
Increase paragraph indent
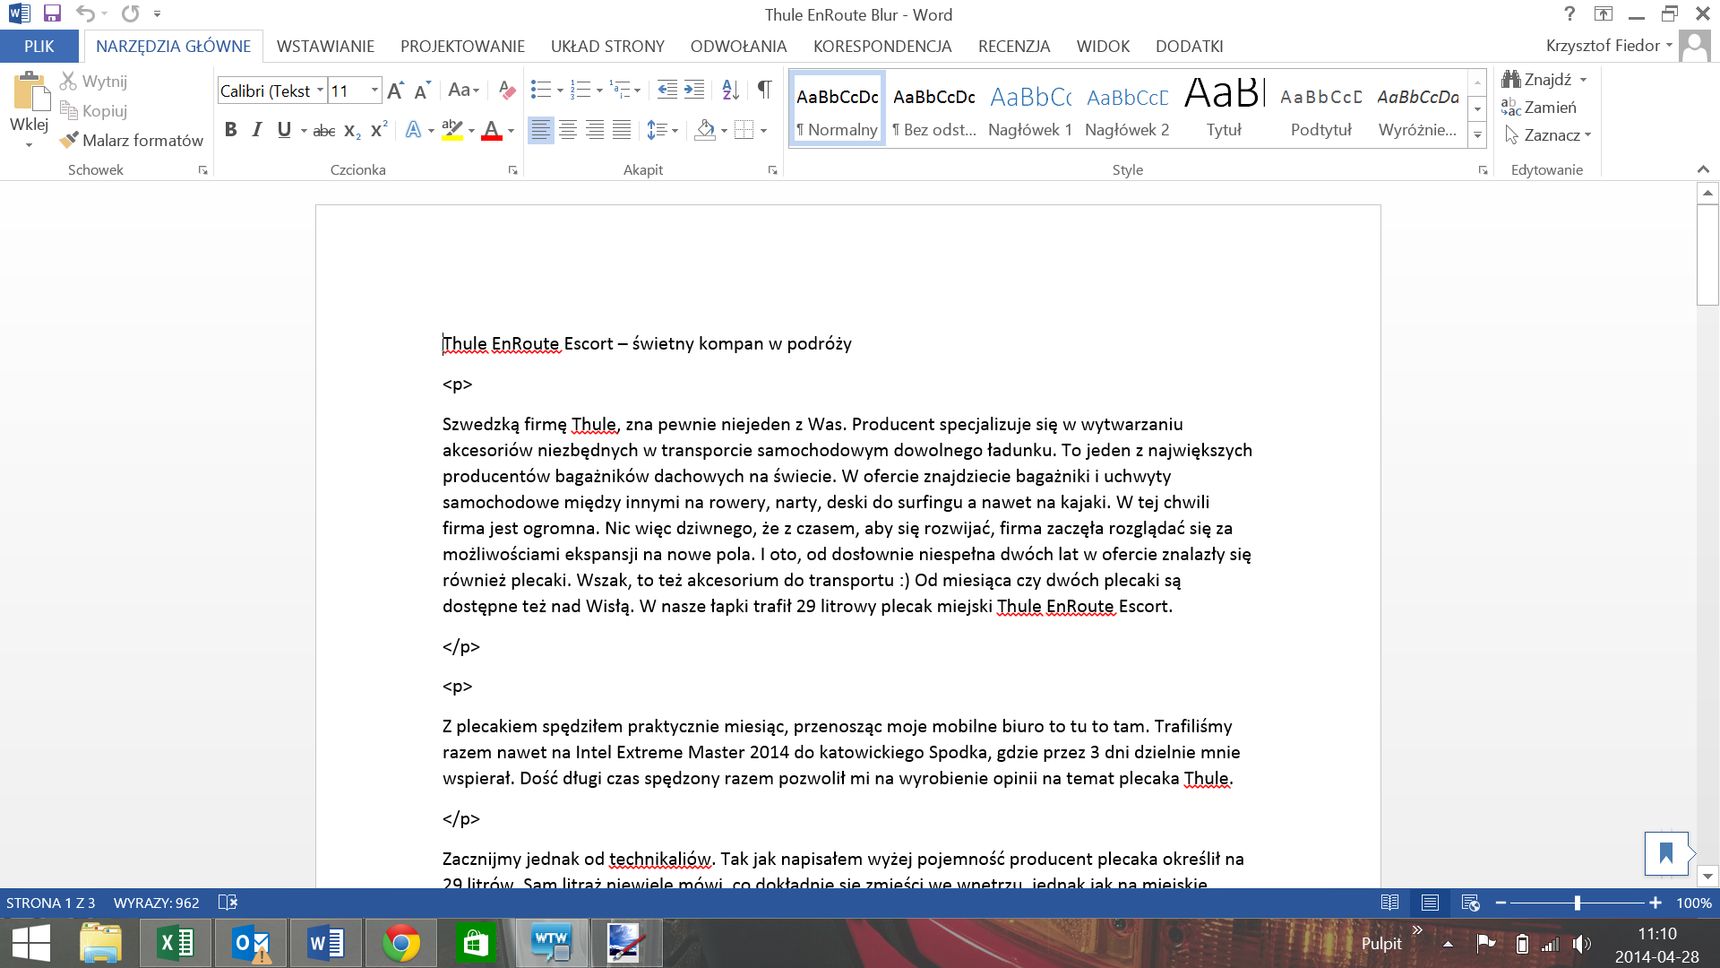pos(694,90)
